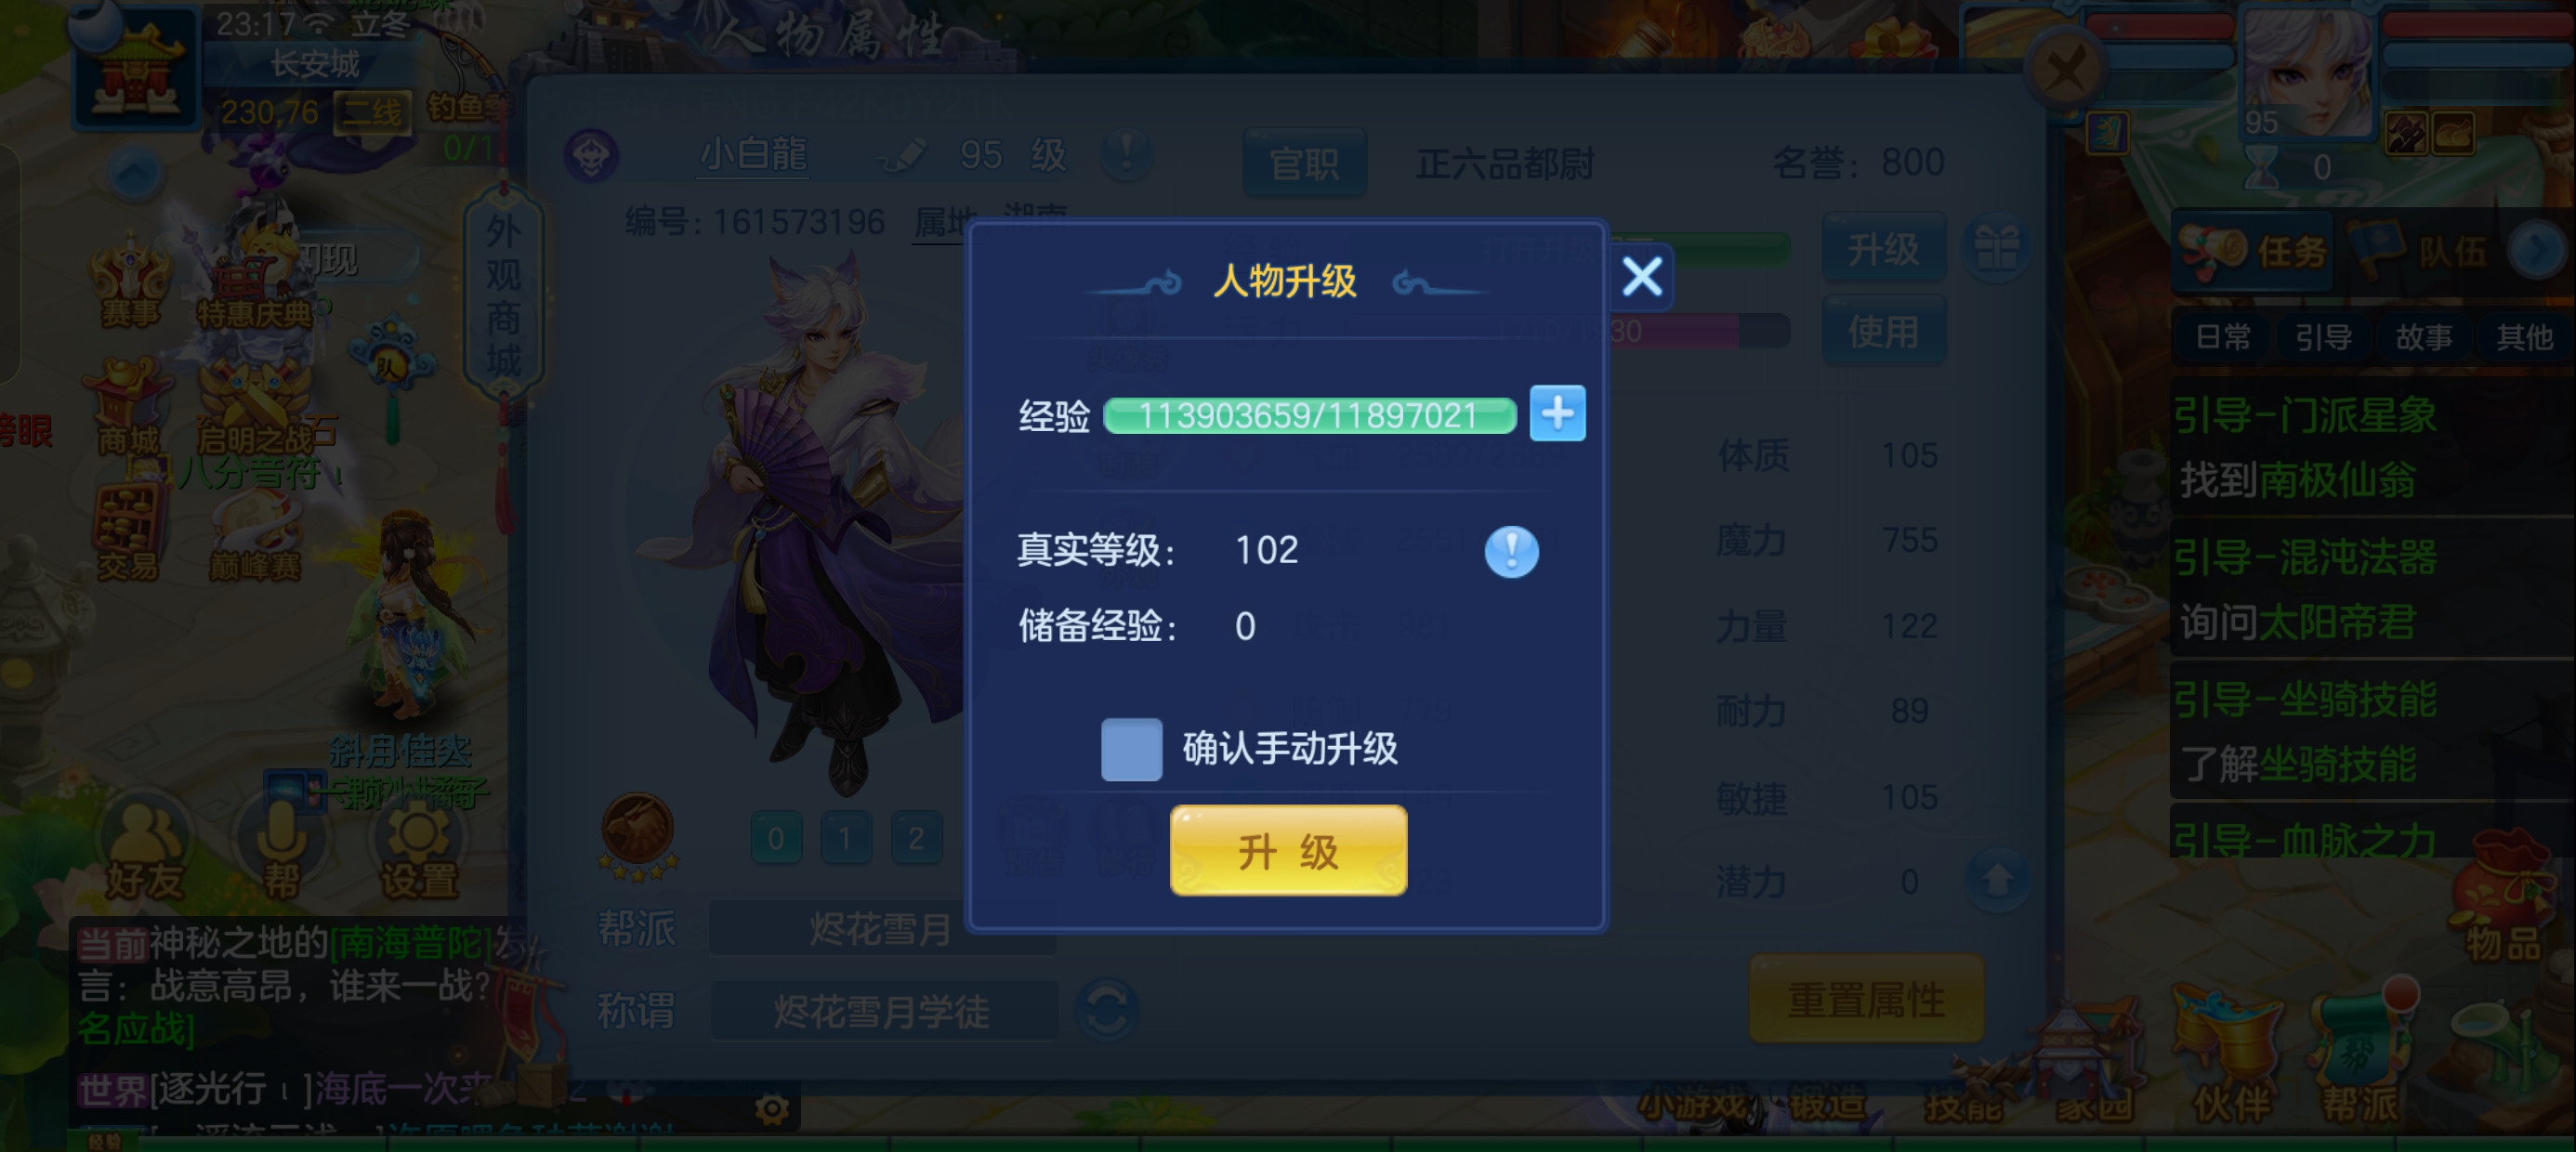Check the 确认手动升级 confirm checkbox
The image size is (2576, 1152).
1131,749
